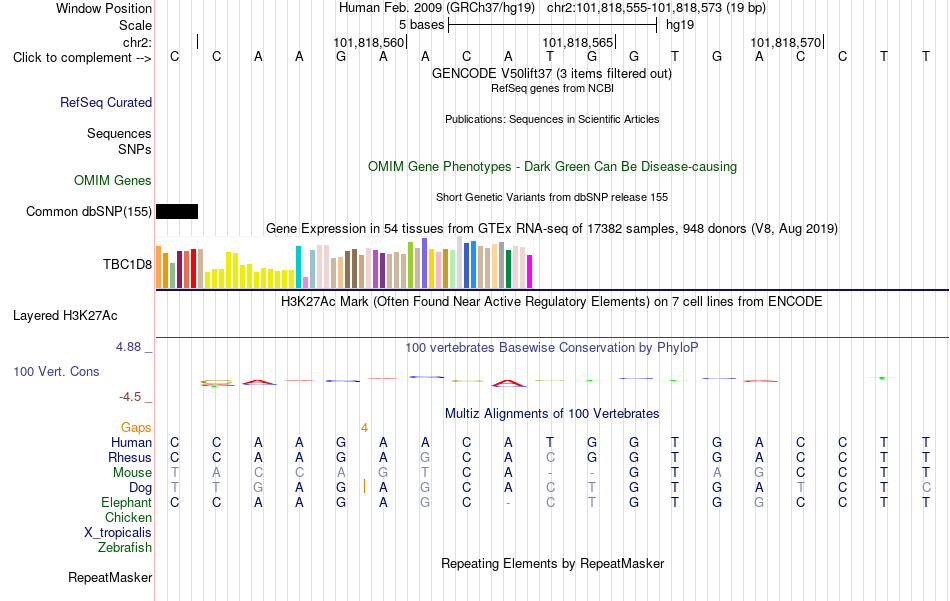Click the TBC1D8 tissue expression bar chart

click(x=344, y=262)
